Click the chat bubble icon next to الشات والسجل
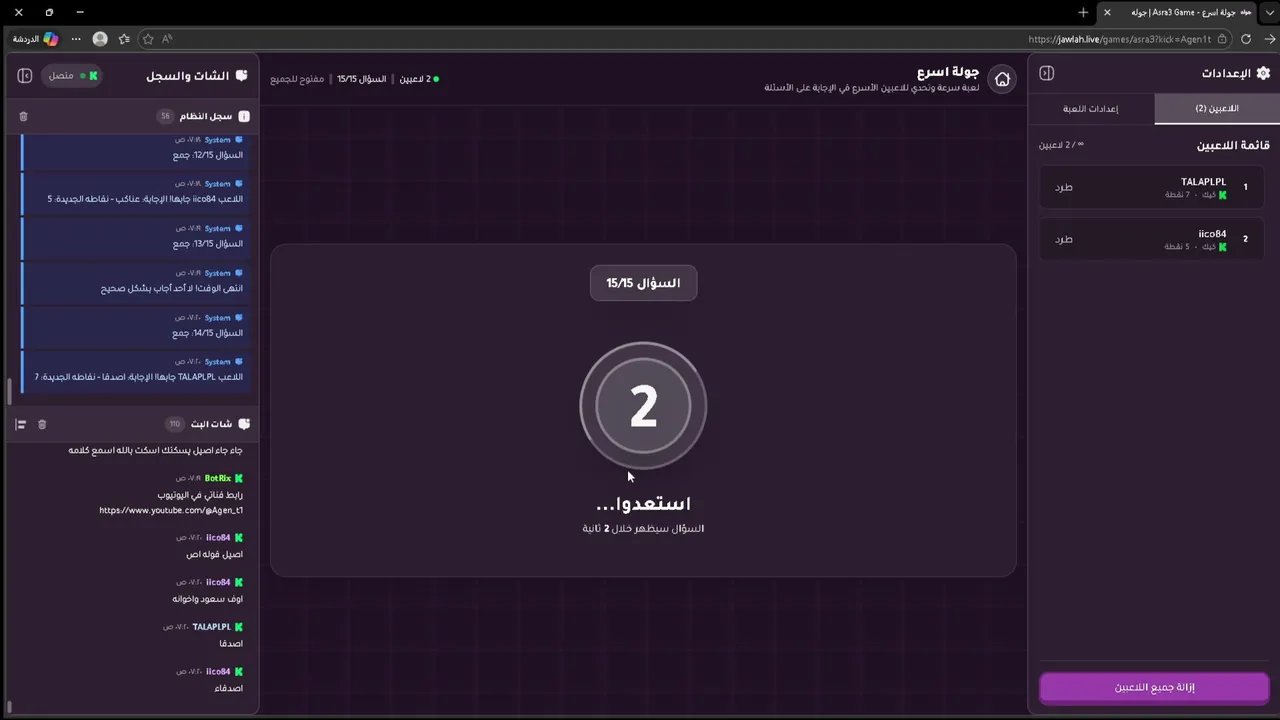 click(242, 76)
